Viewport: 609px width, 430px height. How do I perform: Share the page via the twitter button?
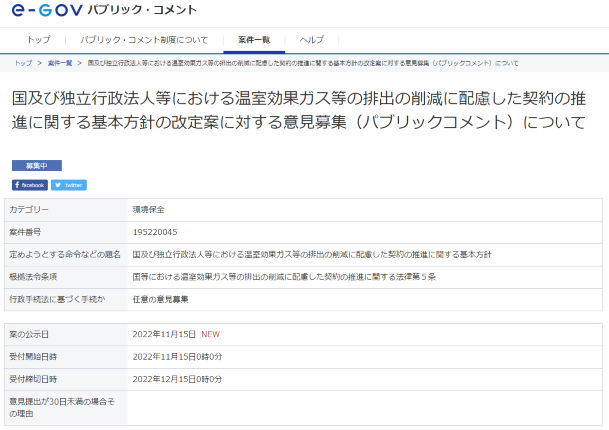(x=69, y=185)
